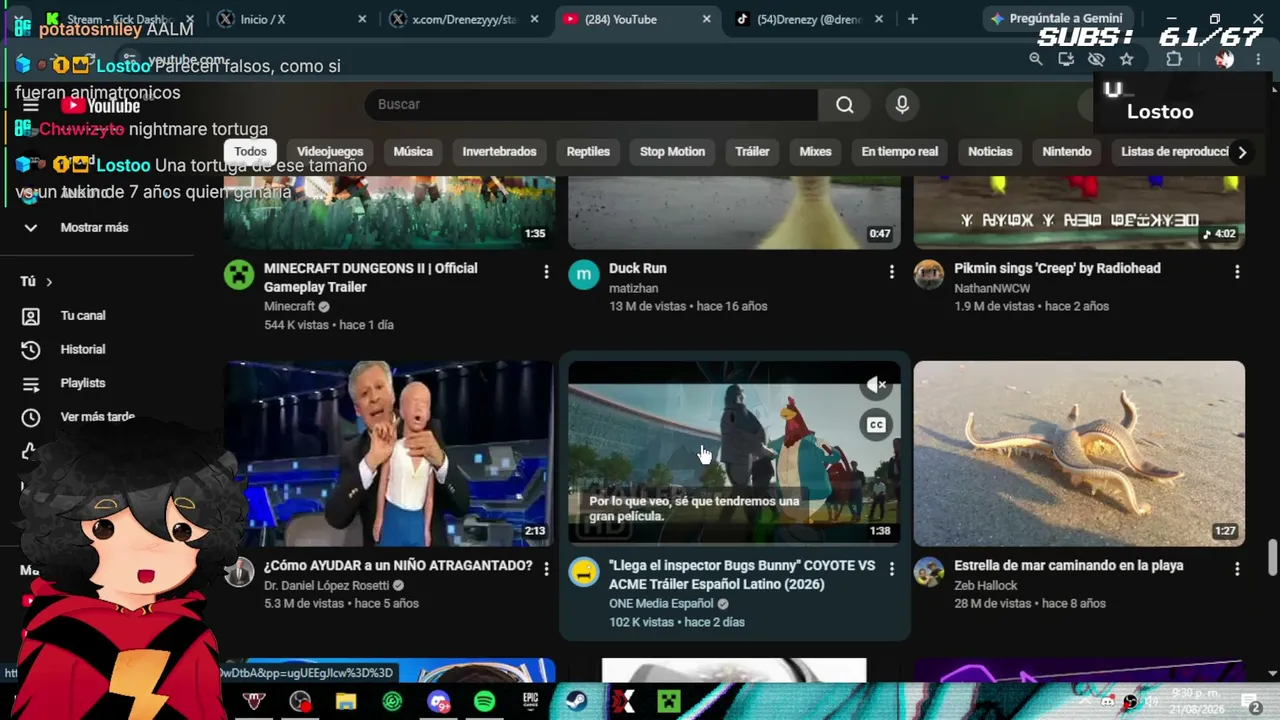
Task: Open options for Coyote vs Acme trailer
Action: coord(891,569)
